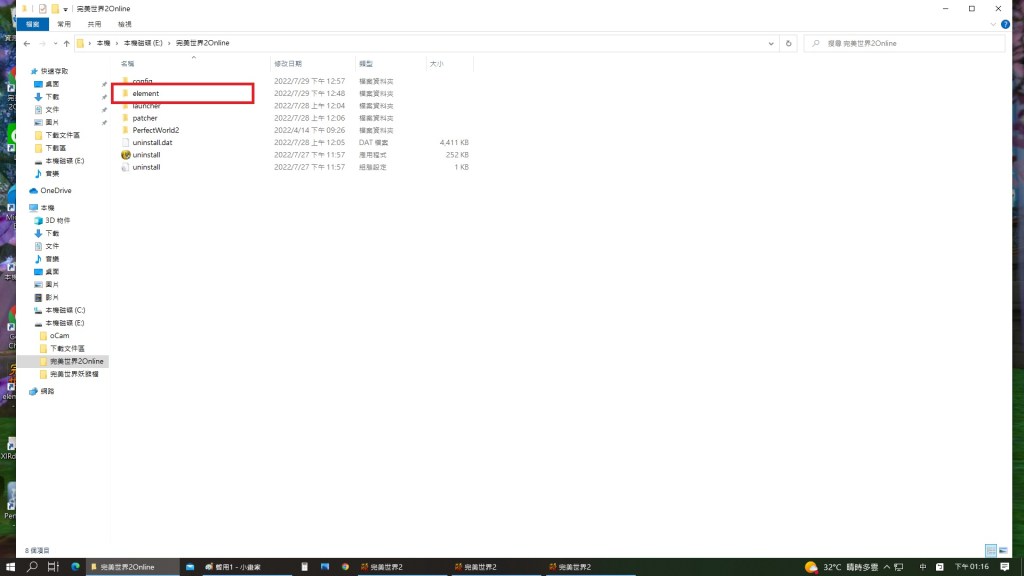Open recent locations dropdown arrow
This screenshot has width=1024, height=576.
54,44
